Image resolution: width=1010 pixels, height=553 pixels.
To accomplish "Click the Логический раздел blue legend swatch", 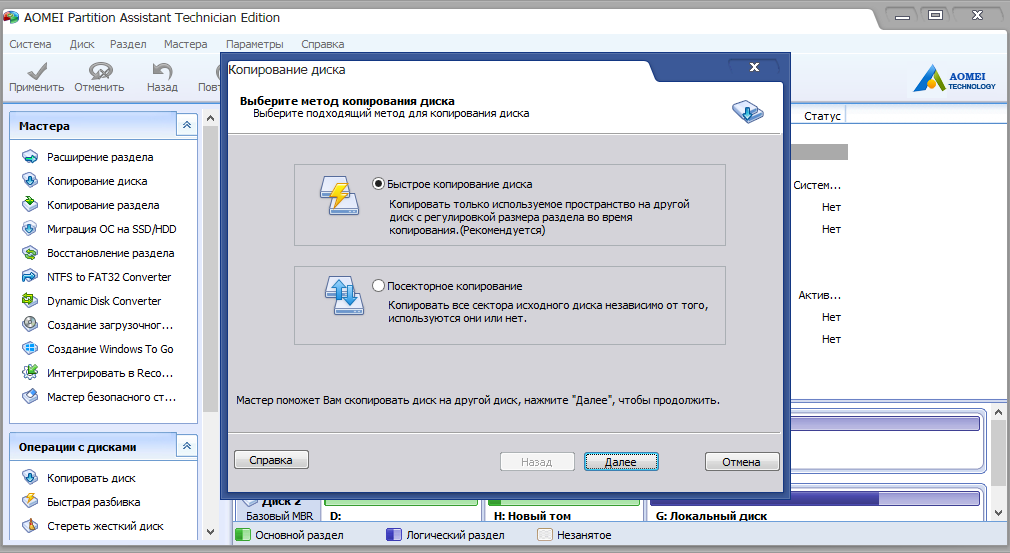I will click(394, 535).
